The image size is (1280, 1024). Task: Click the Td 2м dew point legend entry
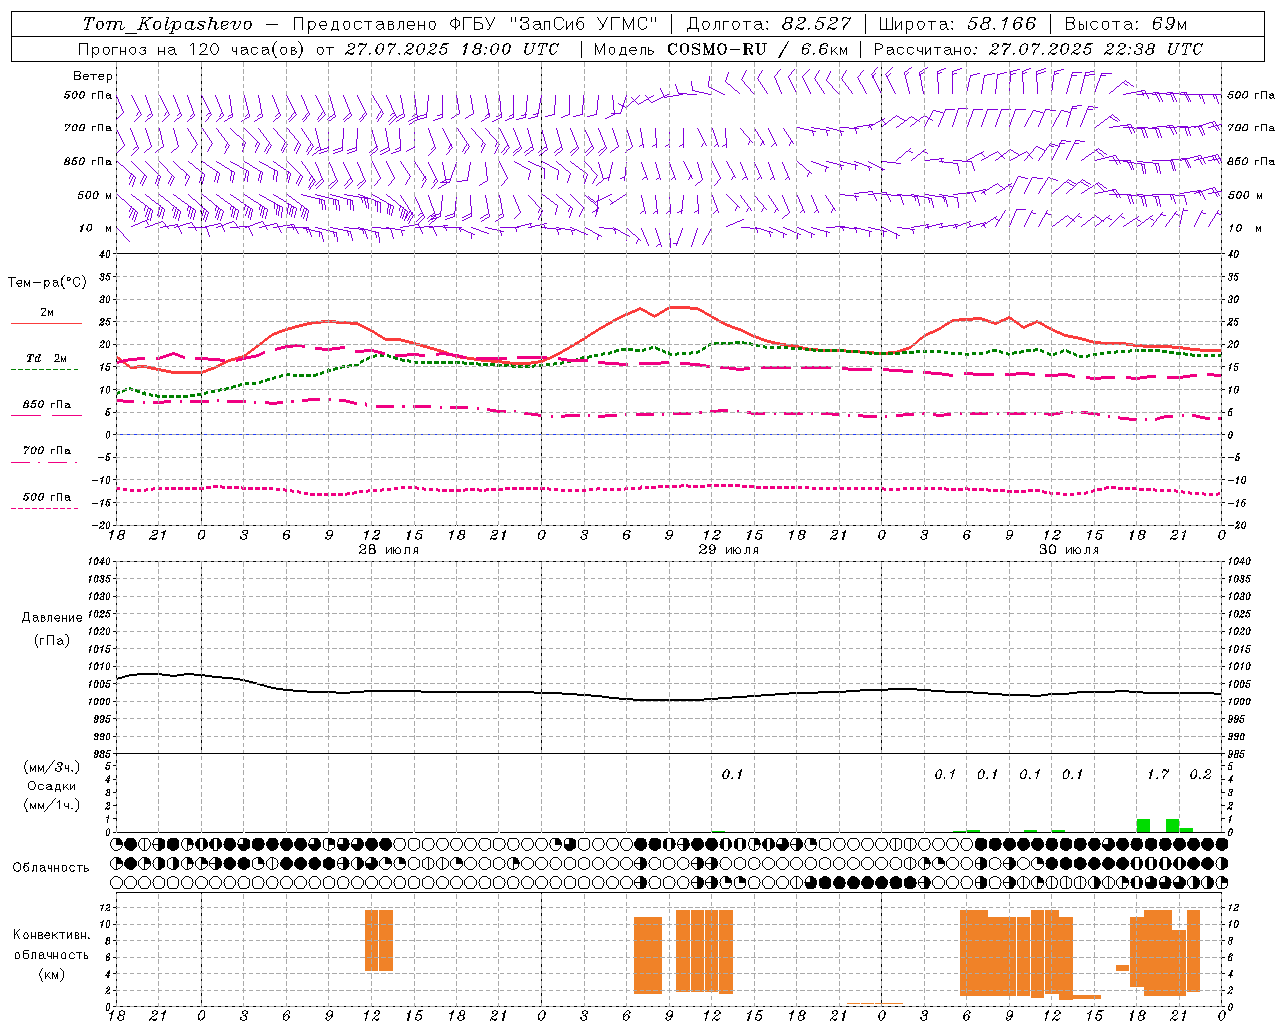coord(46,358)
